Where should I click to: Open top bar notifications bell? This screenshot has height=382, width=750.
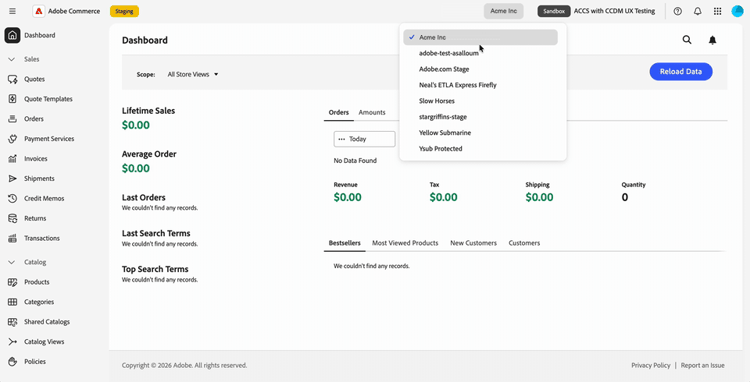(697, 11)
